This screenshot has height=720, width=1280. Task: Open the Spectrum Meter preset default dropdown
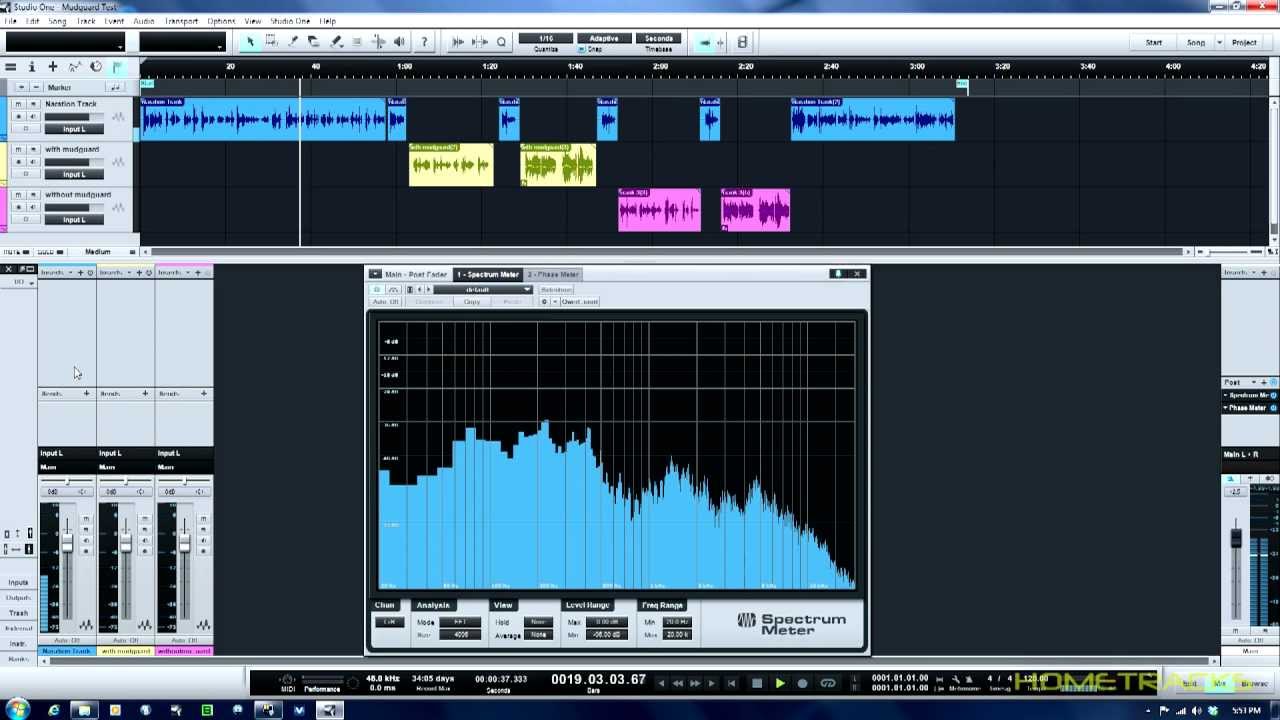coord(483,289)
